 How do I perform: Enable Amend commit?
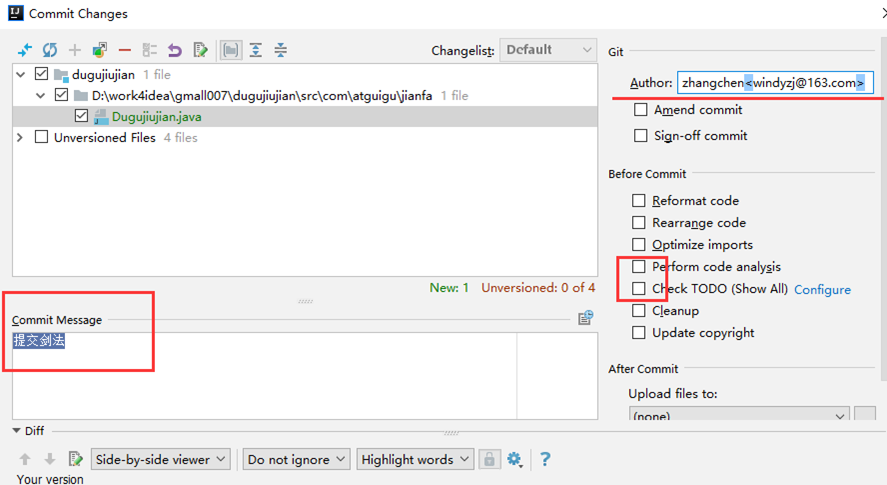(640, 109)
